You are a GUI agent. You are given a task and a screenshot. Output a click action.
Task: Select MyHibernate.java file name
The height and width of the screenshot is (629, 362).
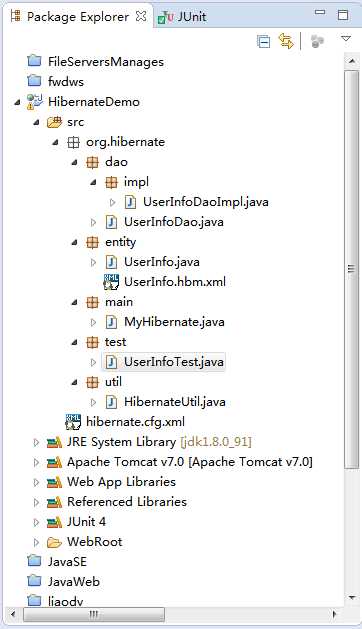[x=174, y=322]
